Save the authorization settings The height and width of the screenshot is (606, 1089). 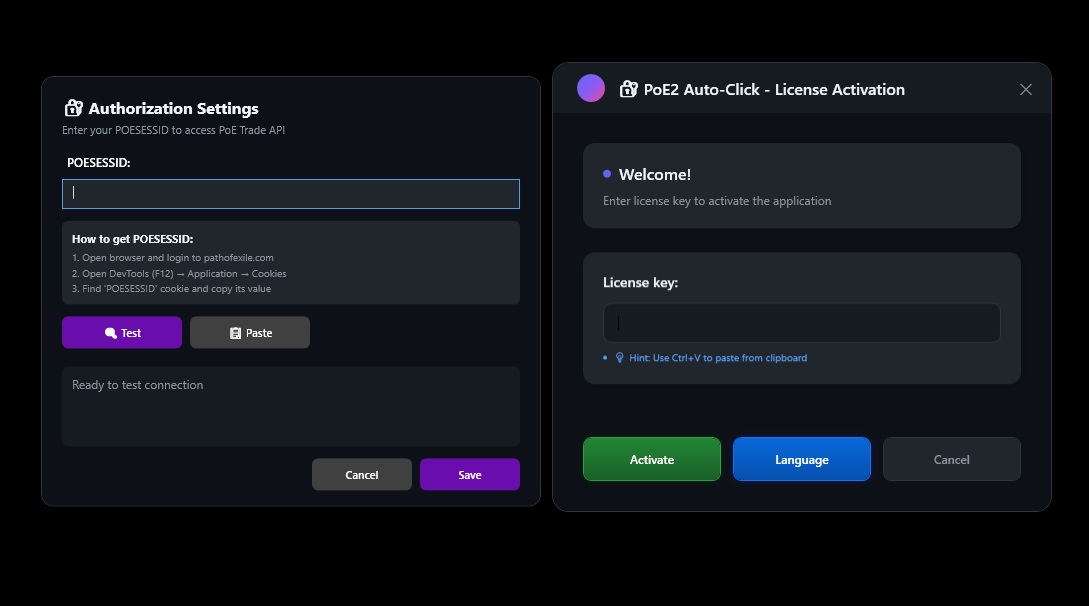pos(469,474)
